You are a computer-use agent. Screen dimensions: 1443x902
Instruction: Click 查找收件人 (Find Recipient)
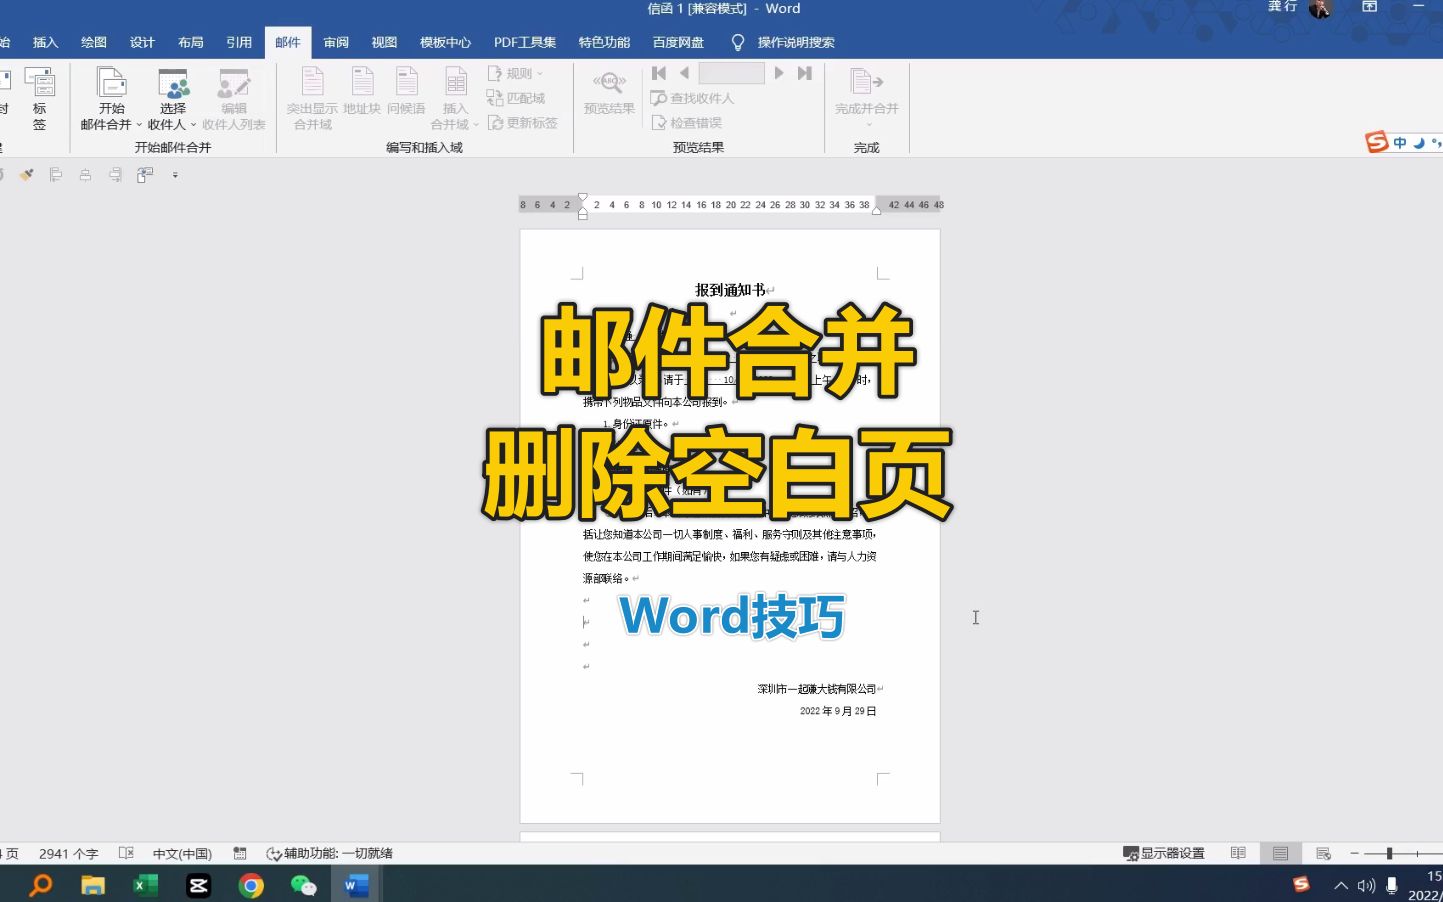point(692,98)
